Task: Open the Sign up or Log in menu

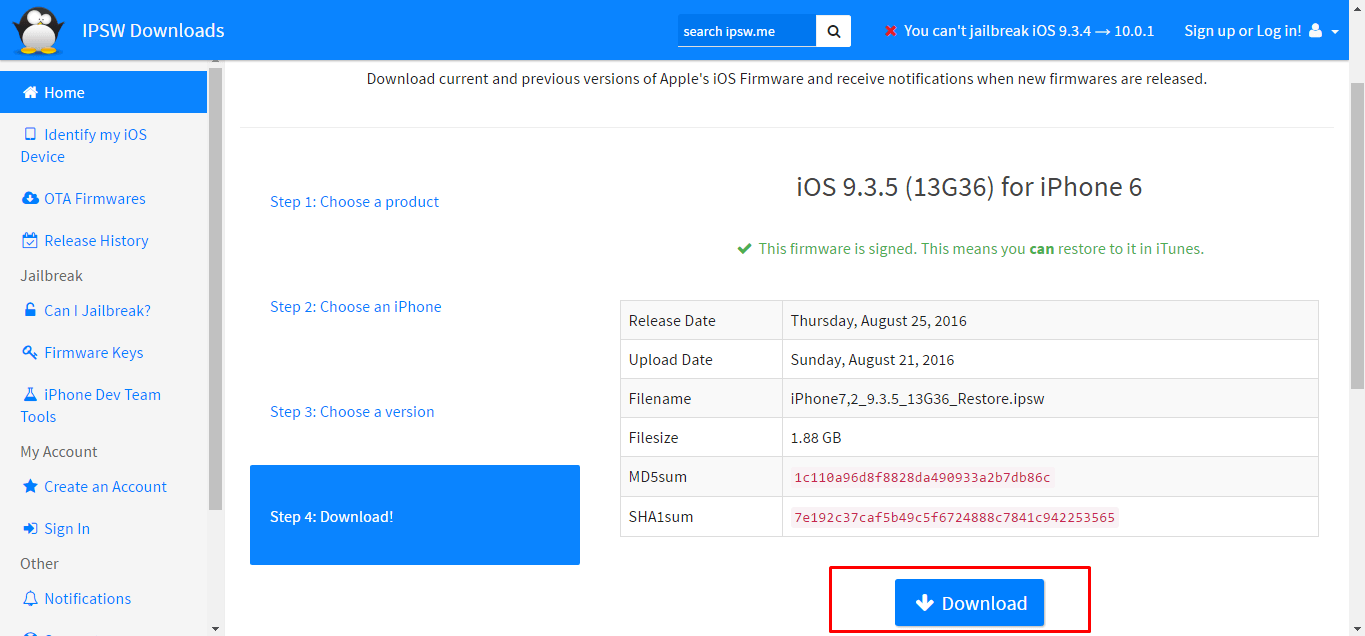Action: (x=1260, y=31)
